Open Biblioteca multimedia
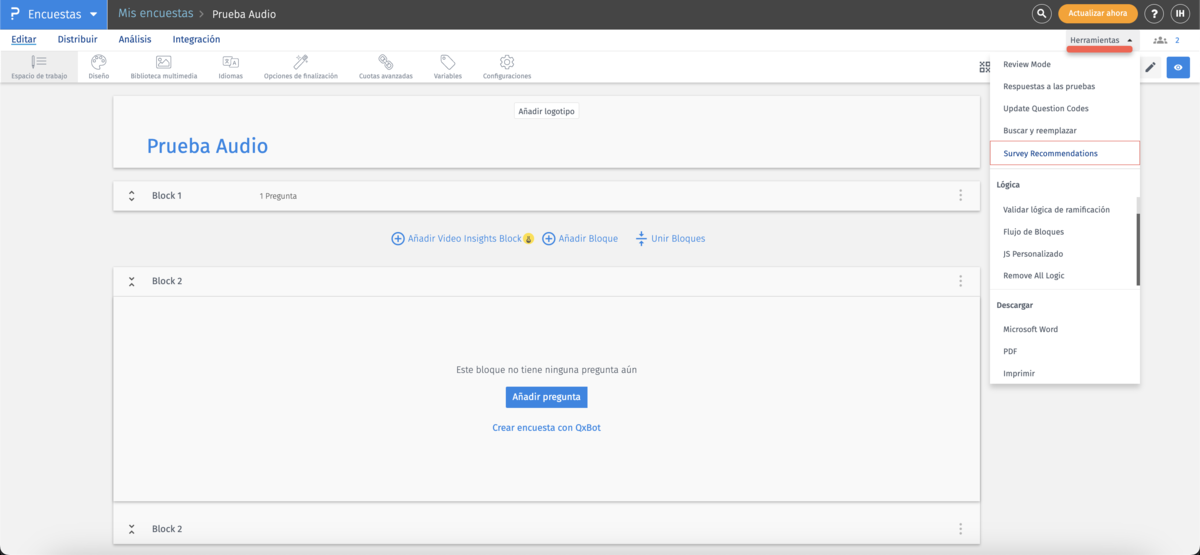Viewport: 1200px width, 555px height. coord(163,67)
